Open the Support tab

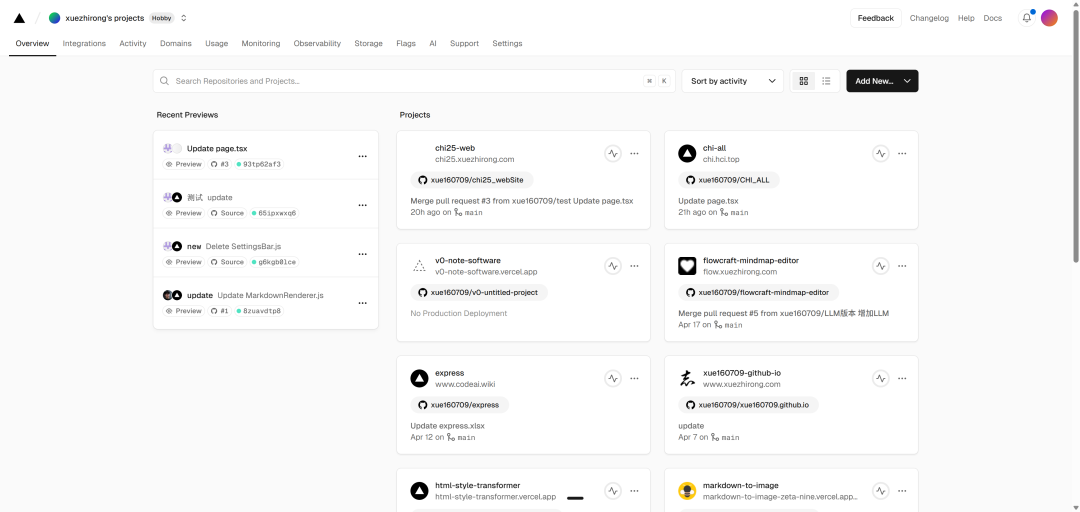pos(464,43)
